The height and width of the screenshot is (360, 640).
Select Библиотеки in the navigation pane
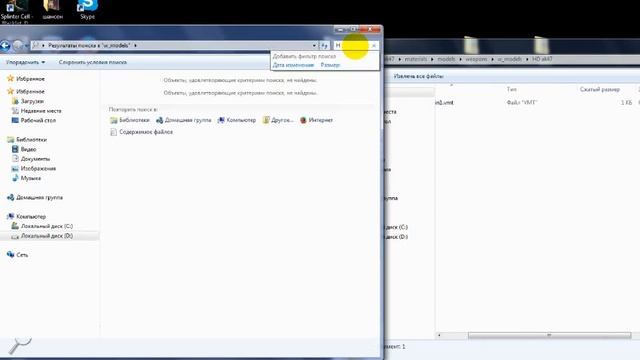31,140
